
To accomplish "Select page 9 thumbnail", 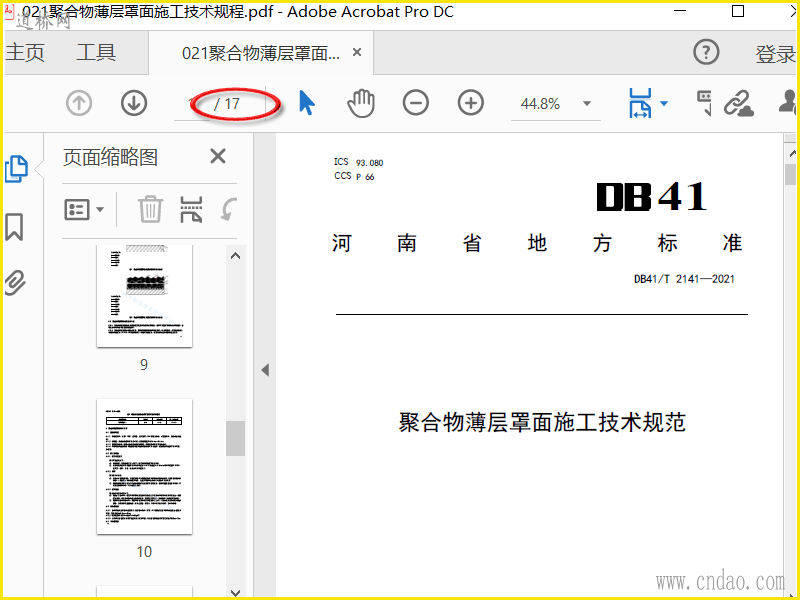I will click(144, 296).
